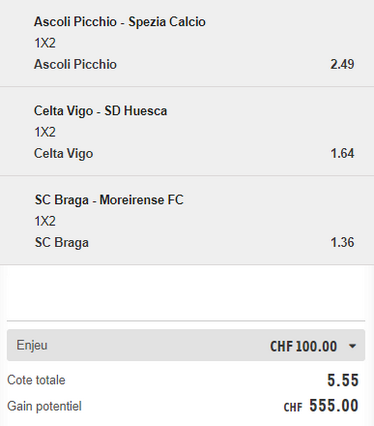The height and width of the screenshot is (426, 374).
Task: Open the Enjeu stake dropdown arrow
Action: coord(352,346)
